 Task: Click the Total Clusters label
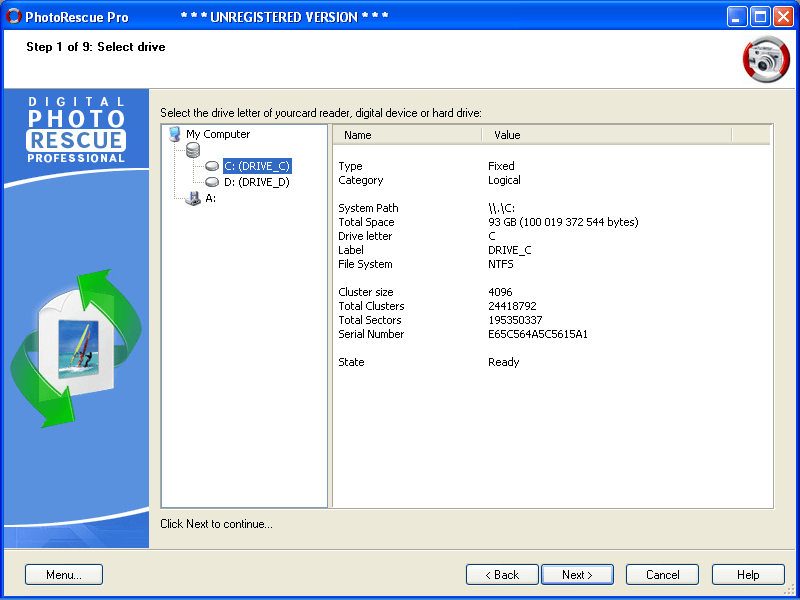click(x=371, y=306)
